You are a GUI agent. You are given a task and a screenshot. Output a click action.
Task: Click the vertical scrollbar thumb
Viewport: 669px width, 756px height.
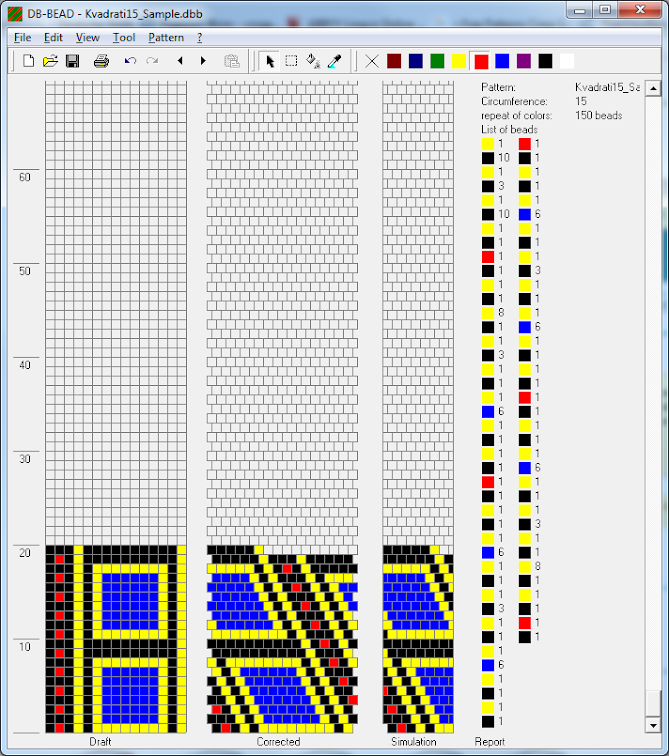click(x=653, y=703)
